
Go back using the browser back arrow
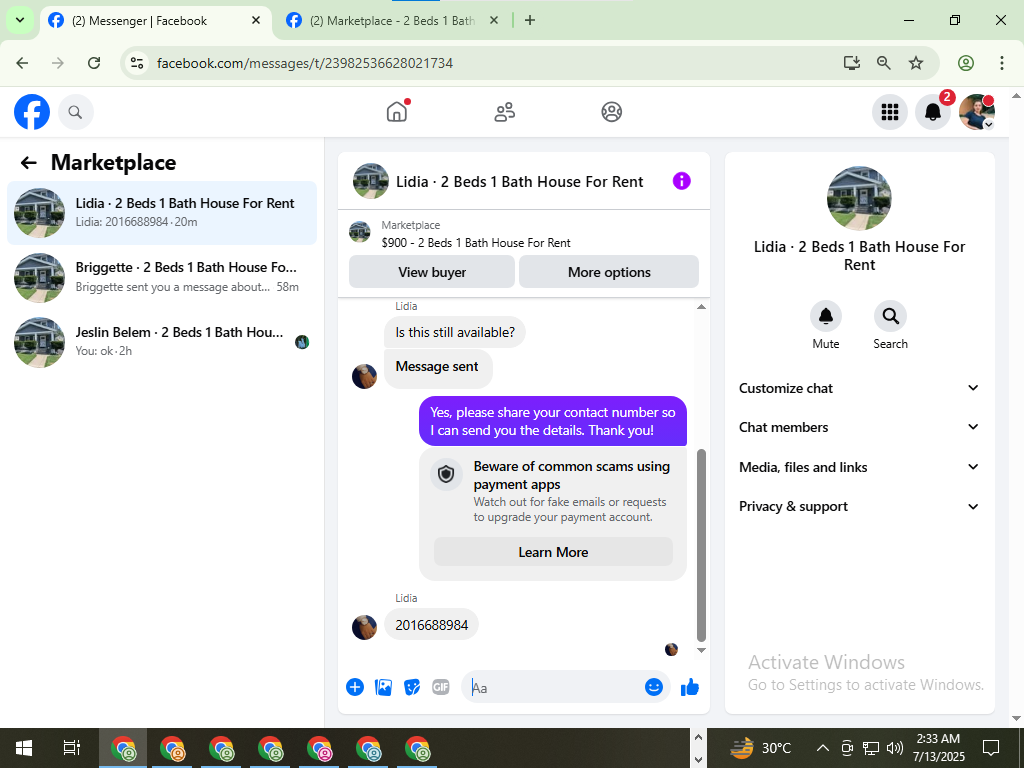tap(22, 63)
